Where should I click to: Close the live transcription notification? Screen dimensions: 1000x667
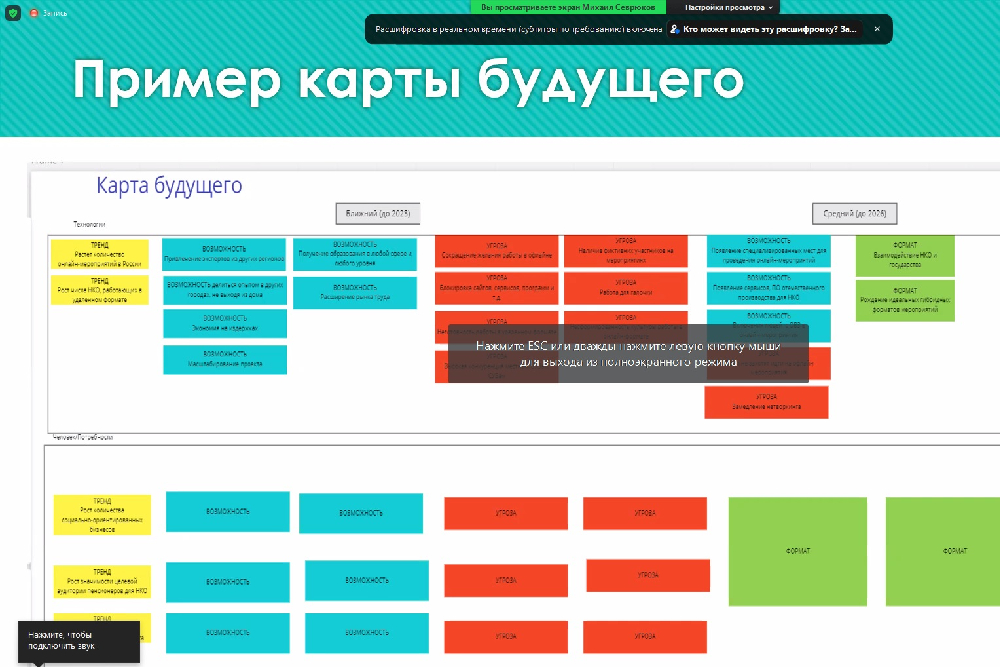click(877, 29)
